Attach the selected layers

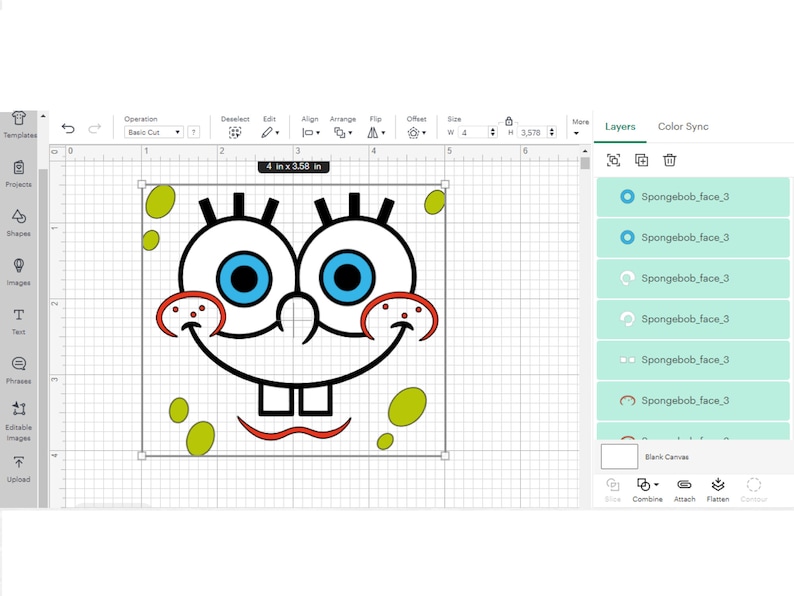click(684, 490)
